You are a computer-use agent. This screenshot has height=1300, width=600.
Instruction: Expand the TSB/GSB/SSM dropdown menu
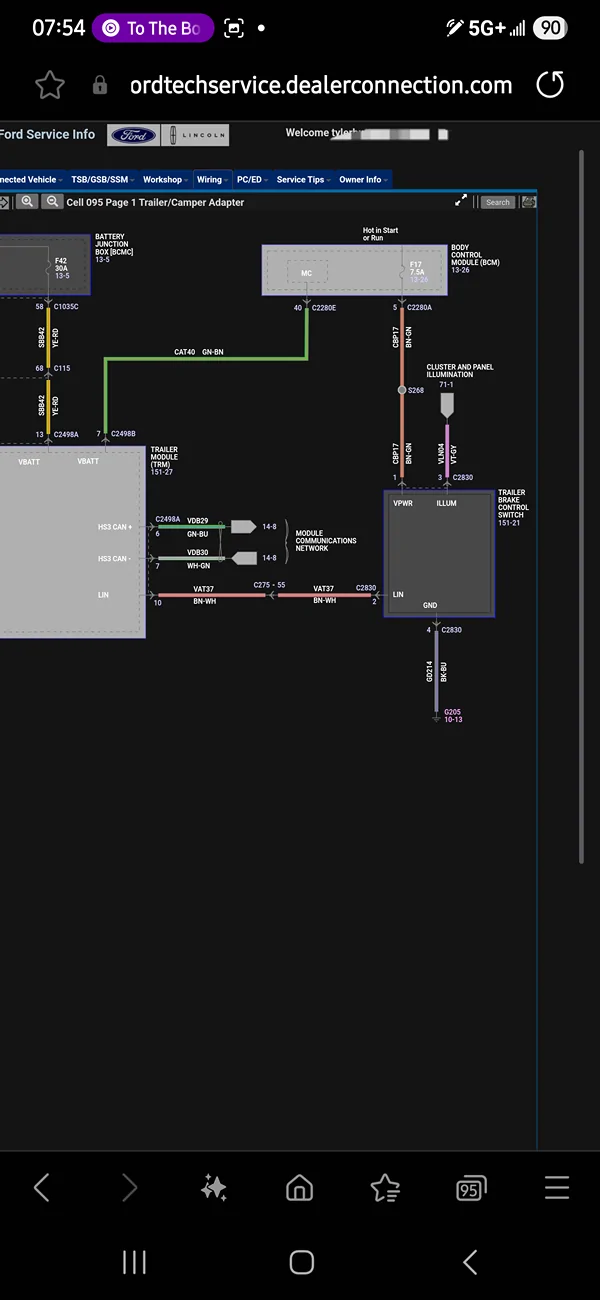click(102, 180)
